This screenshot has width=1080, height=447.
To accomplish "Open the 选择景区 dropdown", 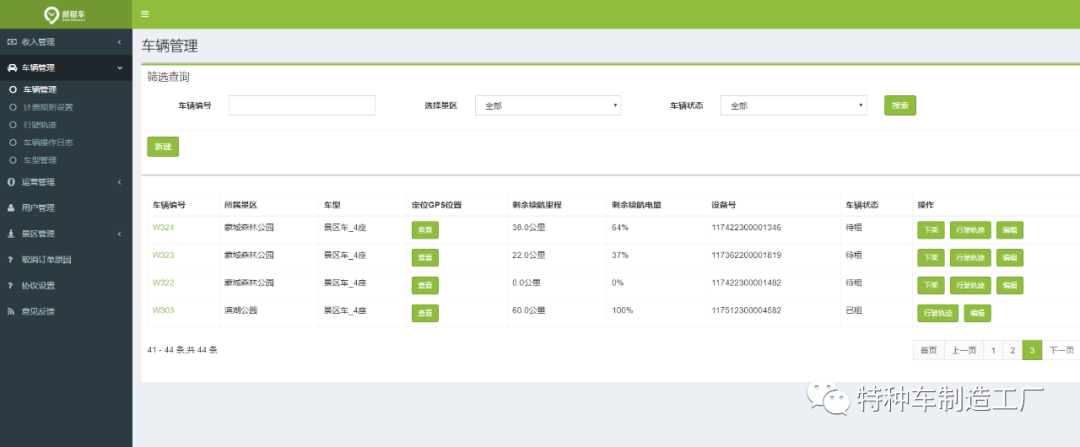I will point(548,105).
